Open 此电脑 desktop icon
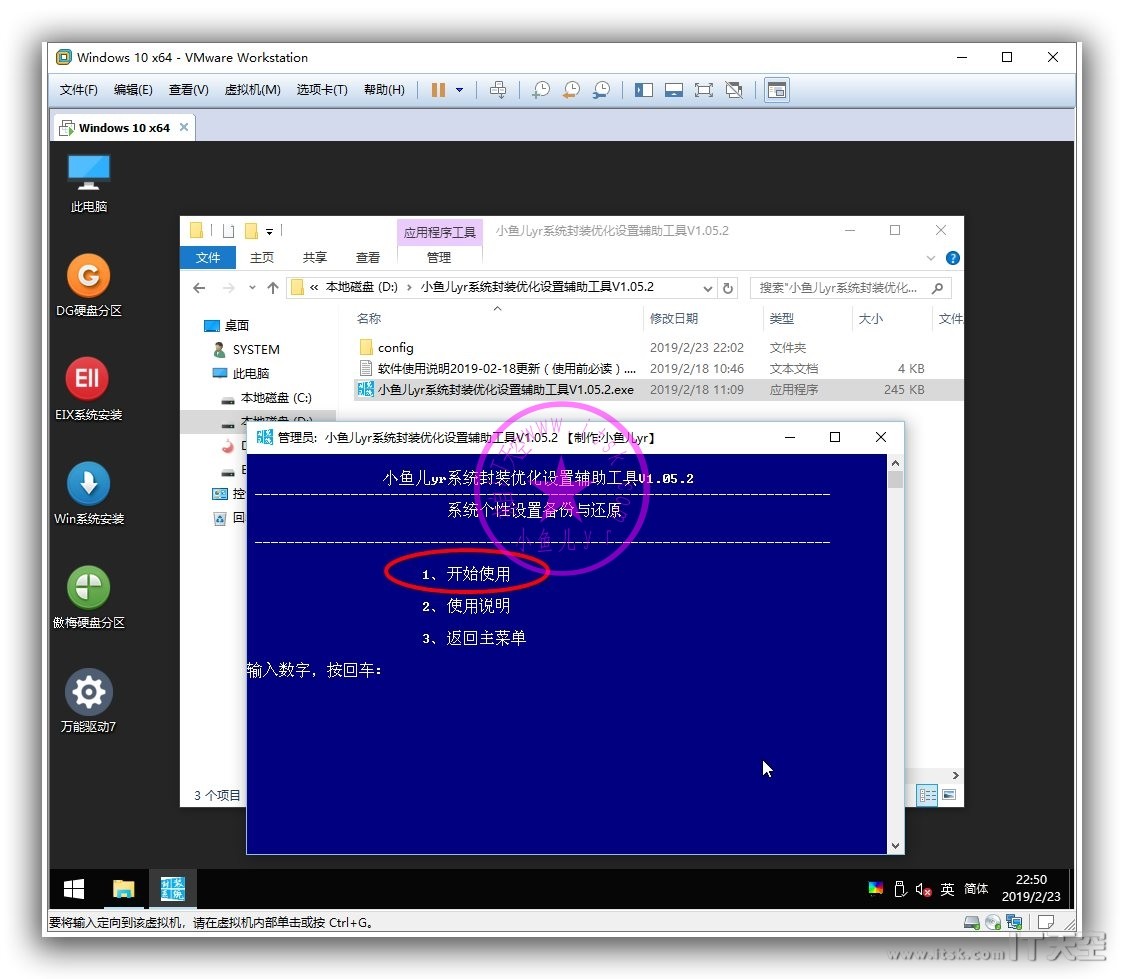 pos(88,183)
